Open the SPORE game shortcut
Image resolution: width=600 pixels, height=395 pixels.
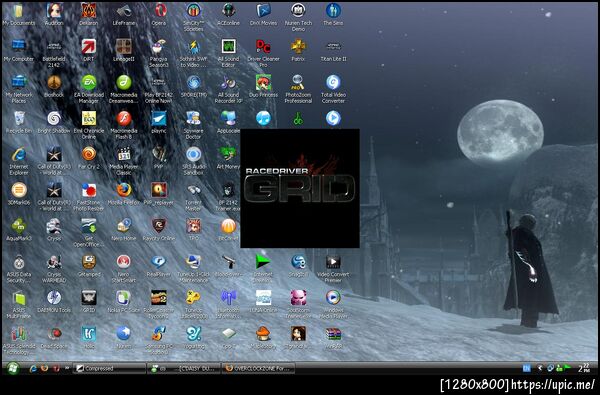click(194, 87)
